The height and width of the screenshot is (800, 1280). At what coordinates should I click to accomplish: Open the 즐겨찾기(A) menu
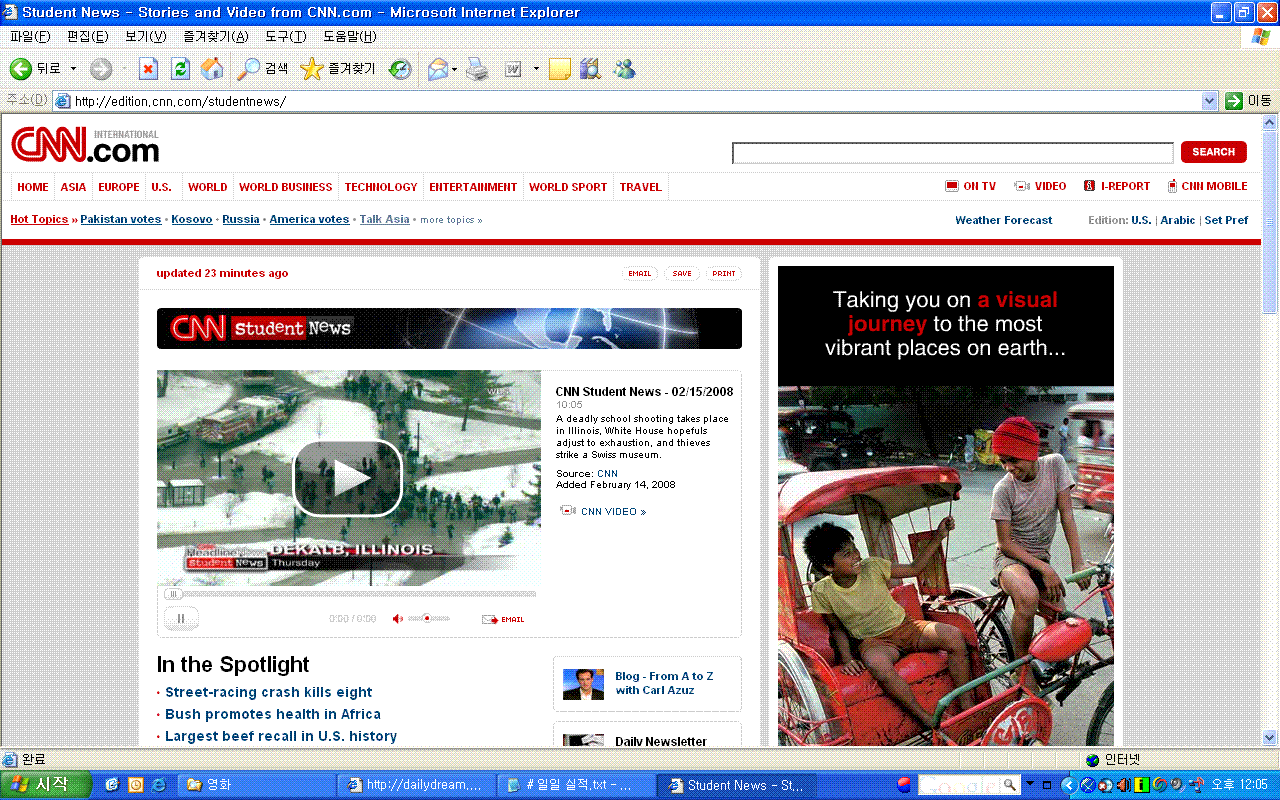click(x=215, y=37)
